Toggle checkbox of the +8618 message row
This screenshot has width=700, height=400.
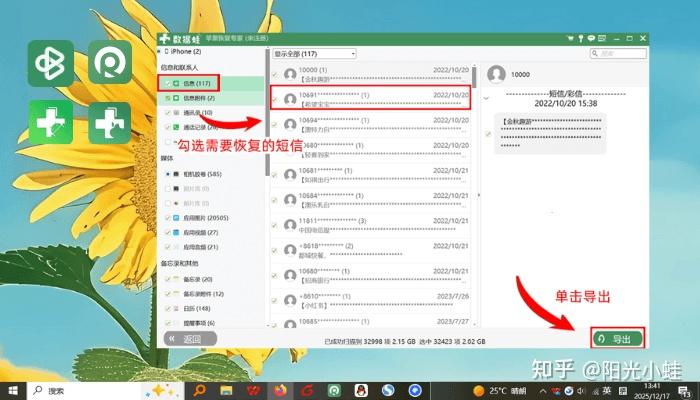point(275,250)
